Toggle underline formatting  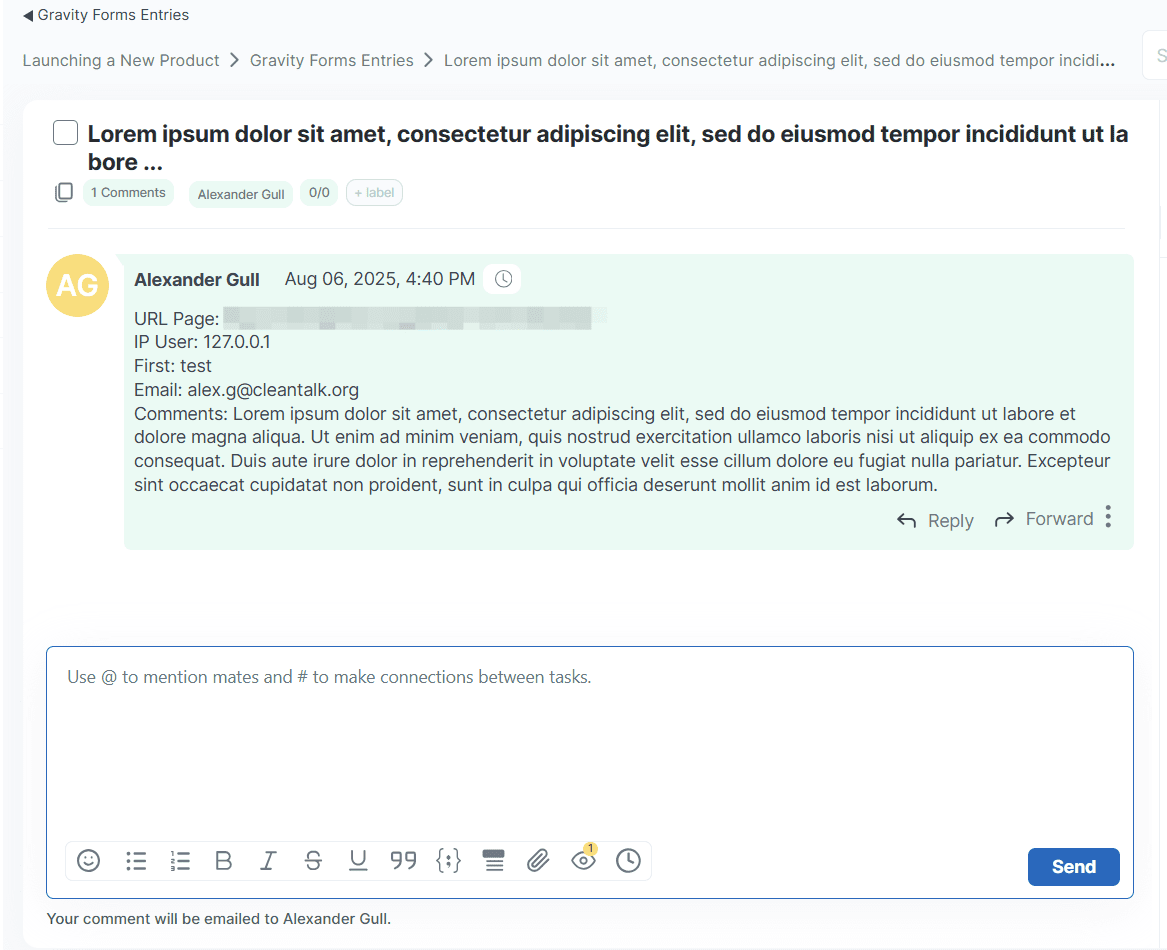click(358, 860)
